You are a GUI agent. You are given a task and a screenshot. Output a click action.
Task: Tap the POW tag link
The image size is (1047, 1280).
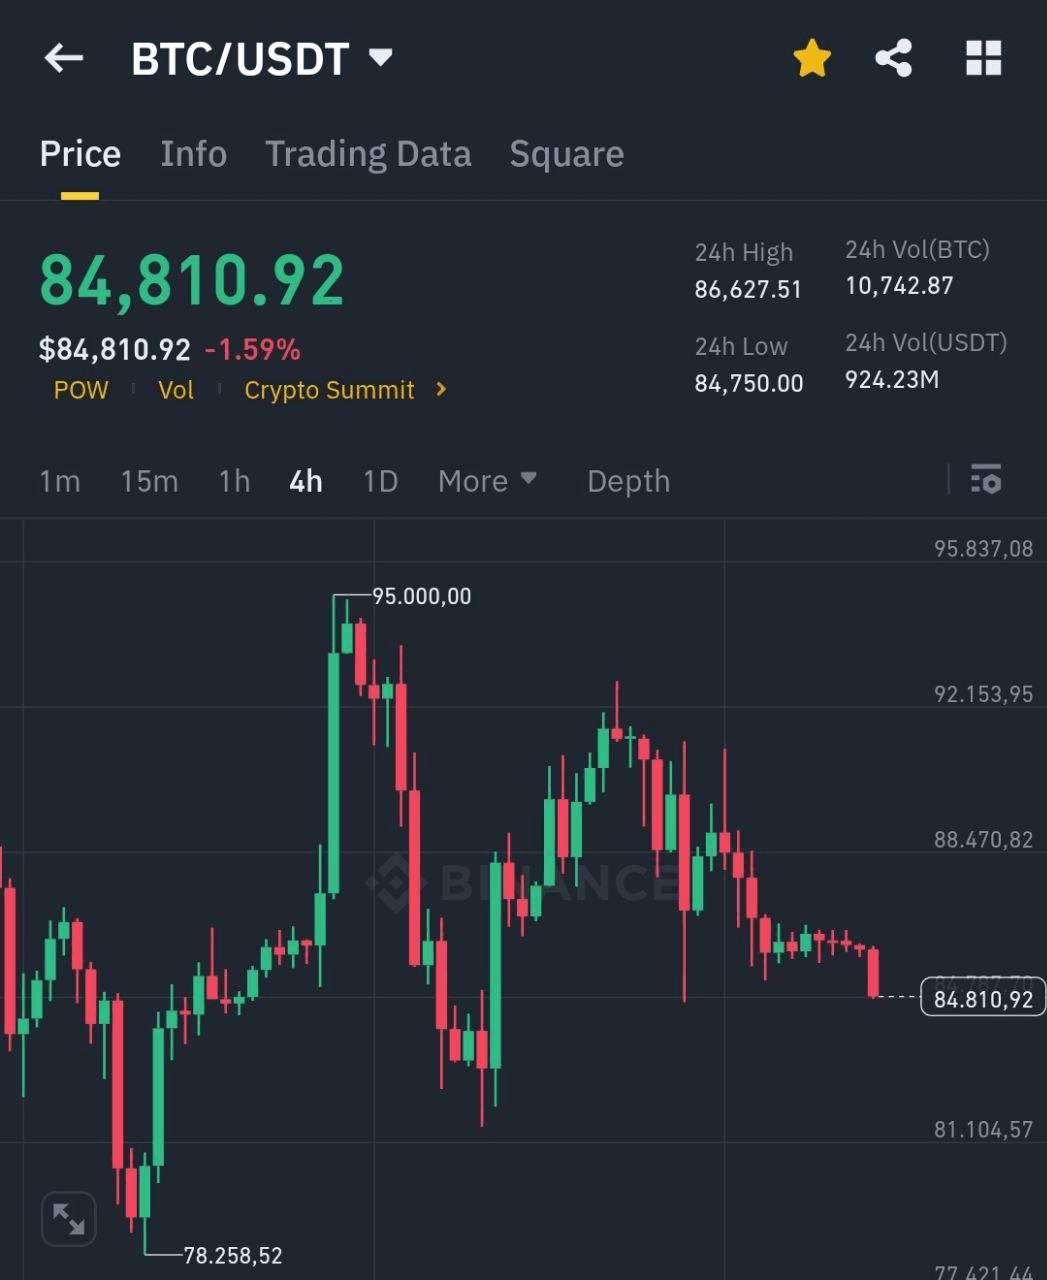click(81, 390)
